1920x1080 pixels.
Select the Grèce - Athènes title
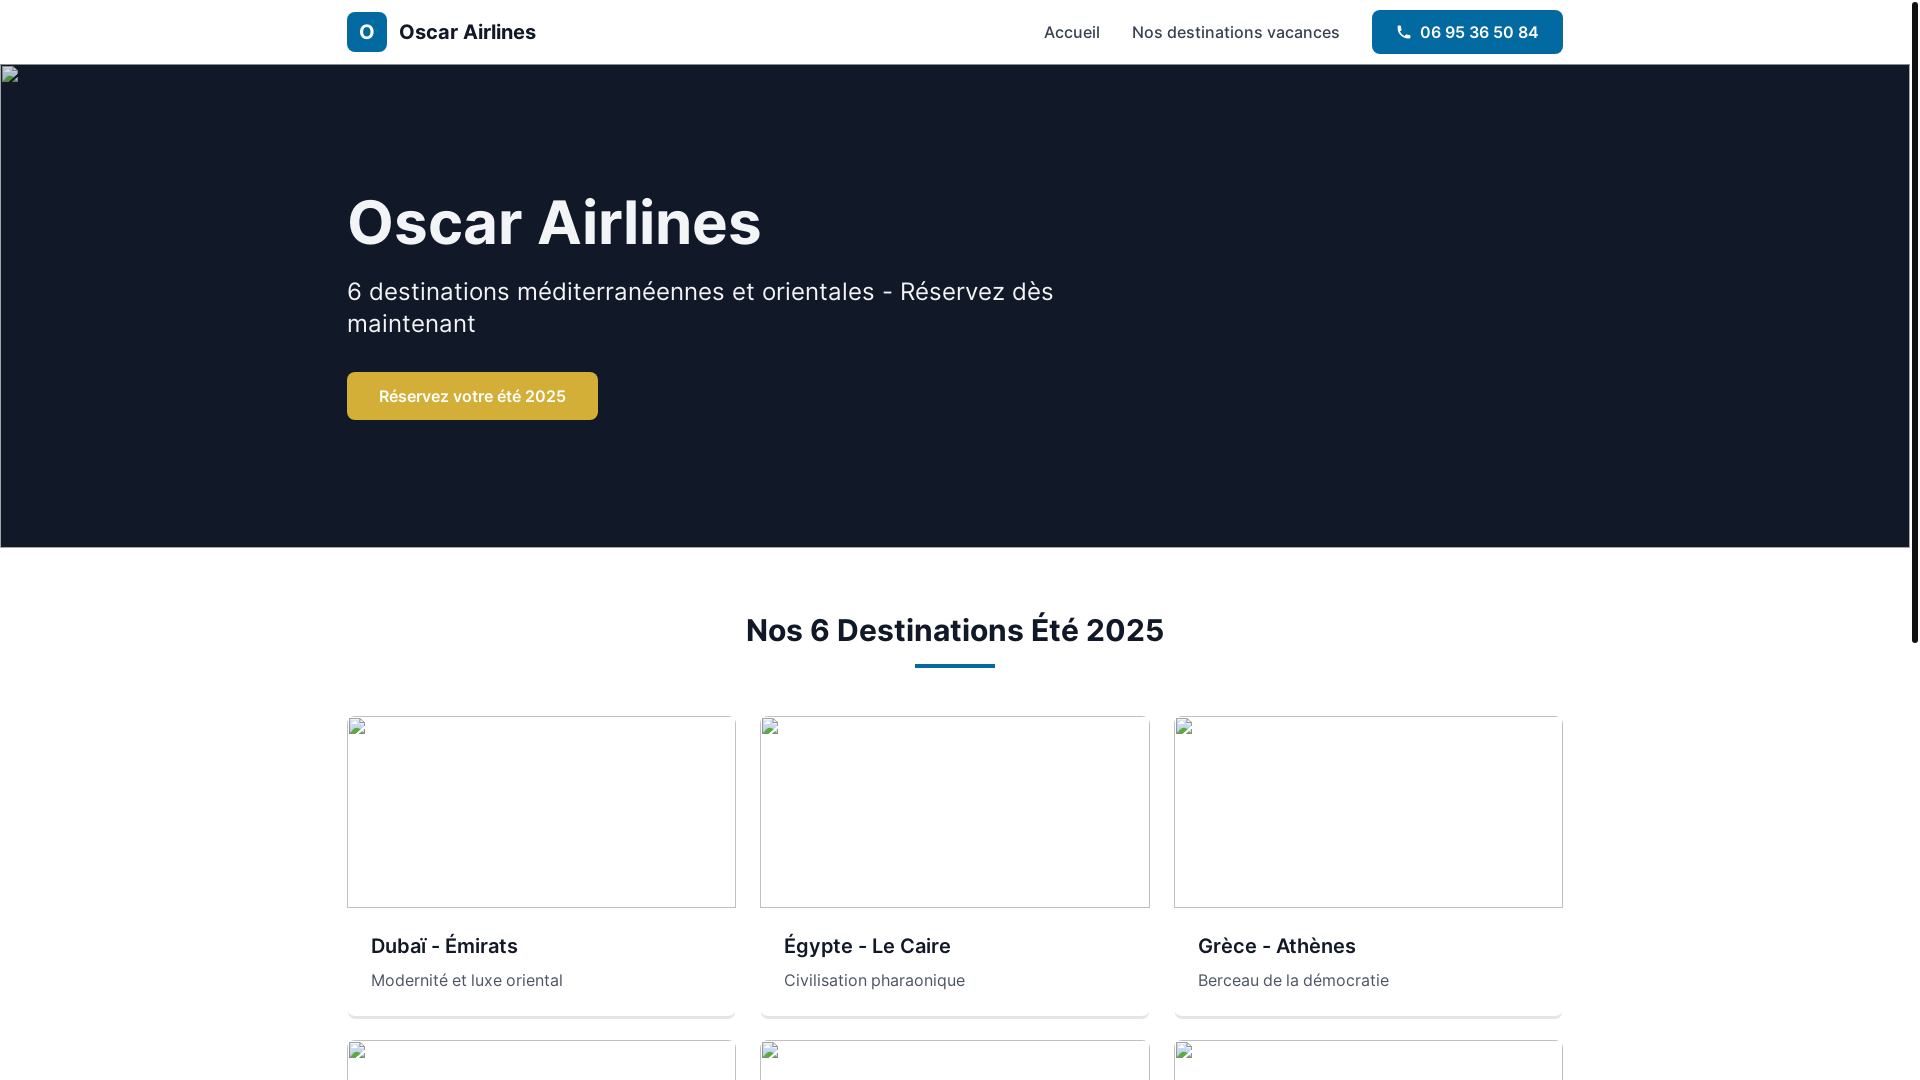click(1277, 946)
